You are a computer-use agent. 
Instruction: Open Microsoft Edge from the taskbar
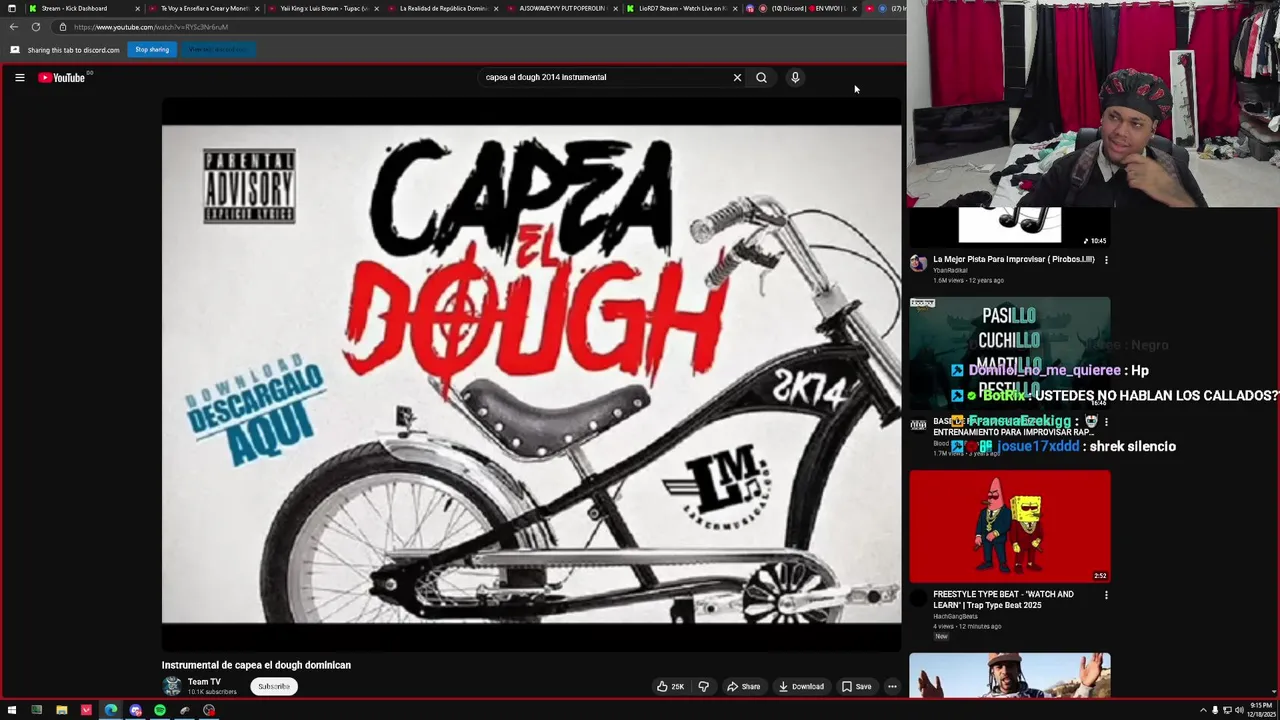click(111, 710)
